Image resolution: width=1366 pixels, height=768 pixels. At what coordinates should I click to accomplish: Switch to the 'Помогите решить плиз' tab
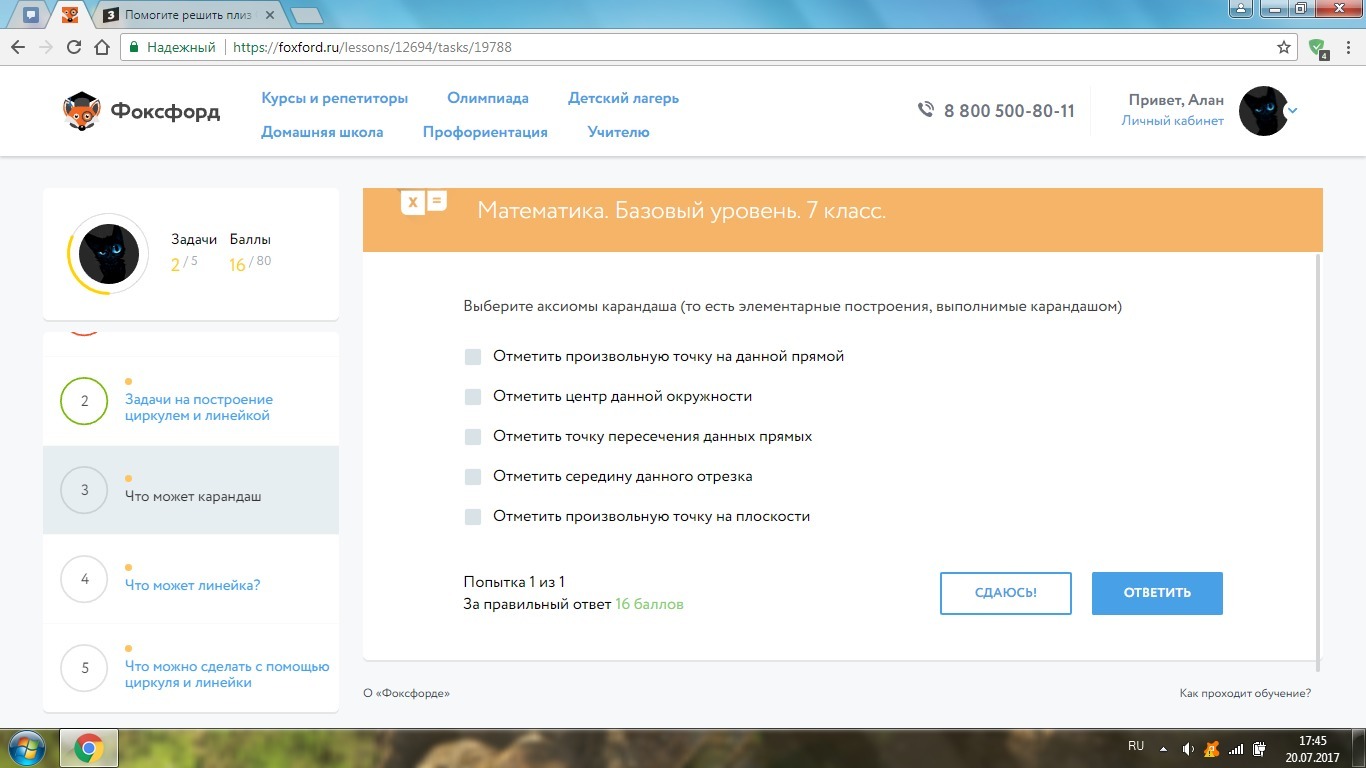point(188,15)
